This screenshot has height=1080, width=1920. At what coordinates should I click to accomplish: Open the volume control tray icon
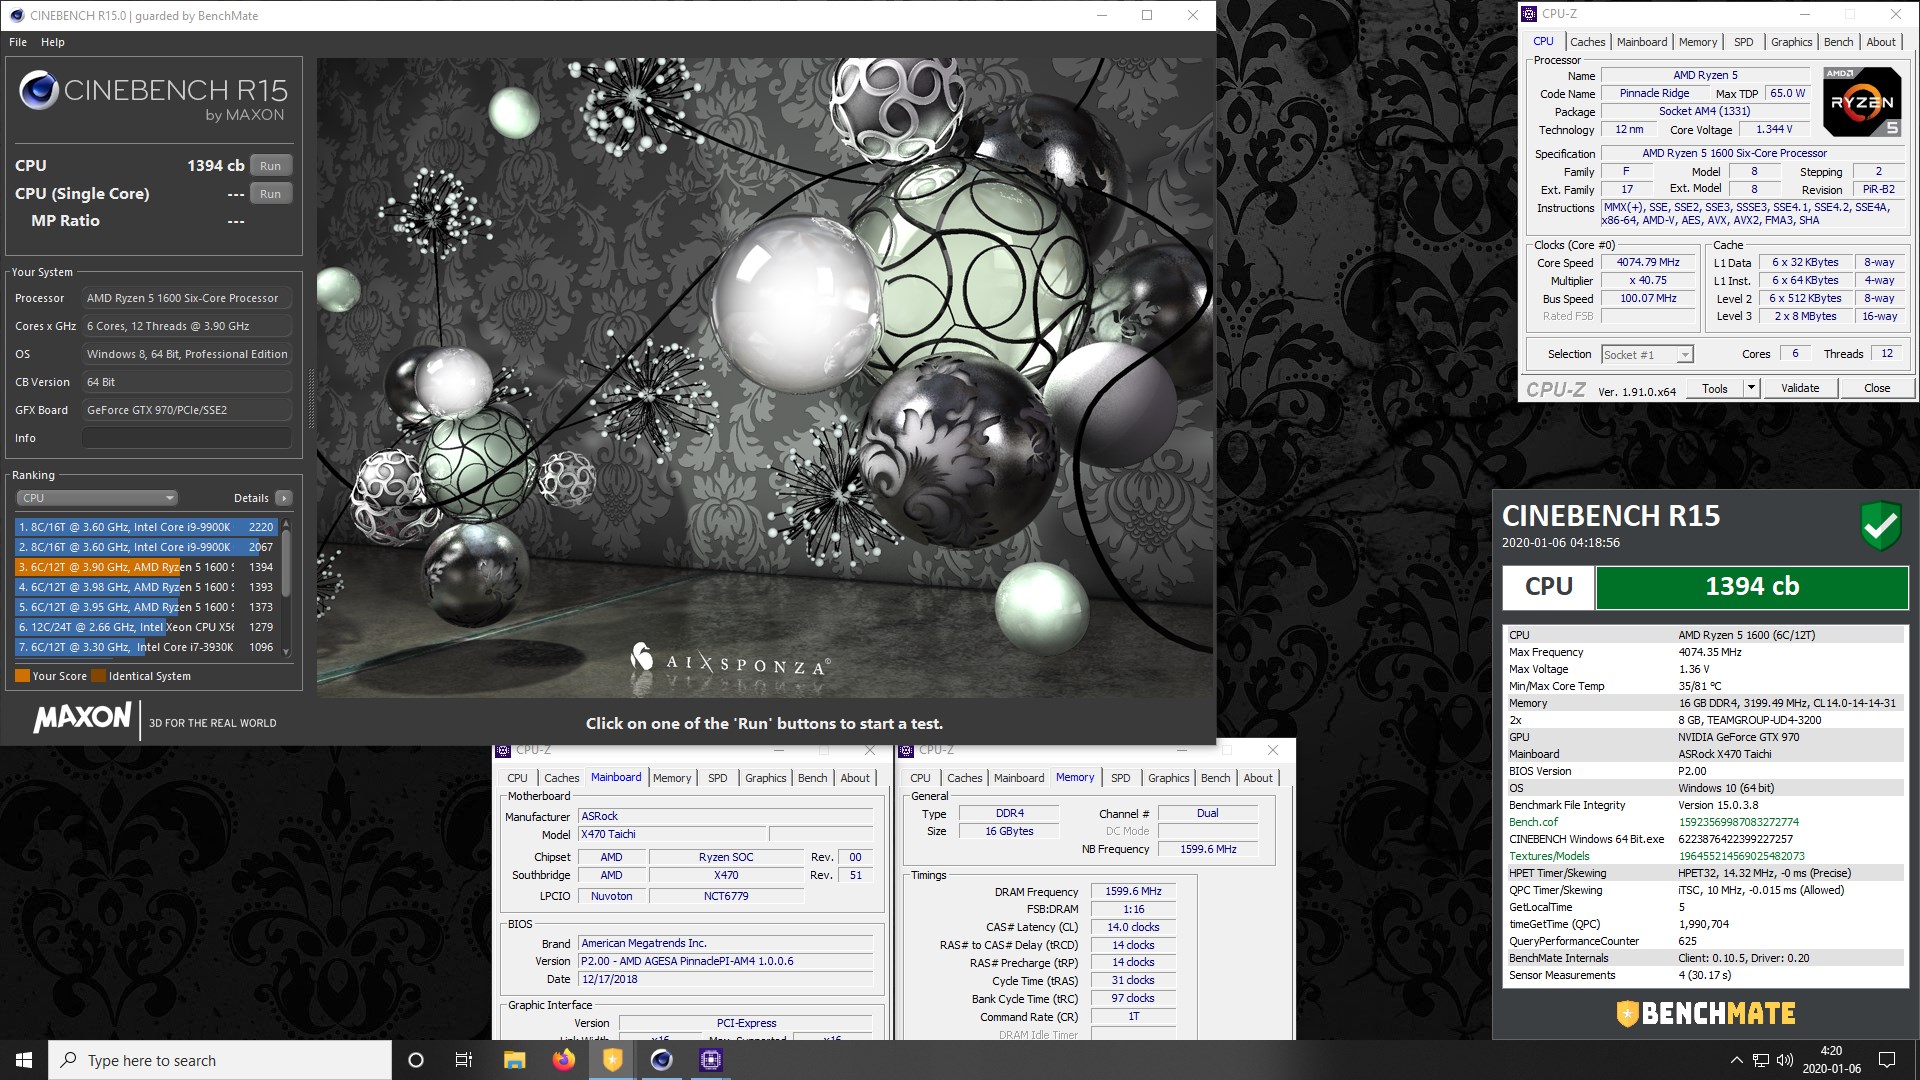[1785, 1060]
